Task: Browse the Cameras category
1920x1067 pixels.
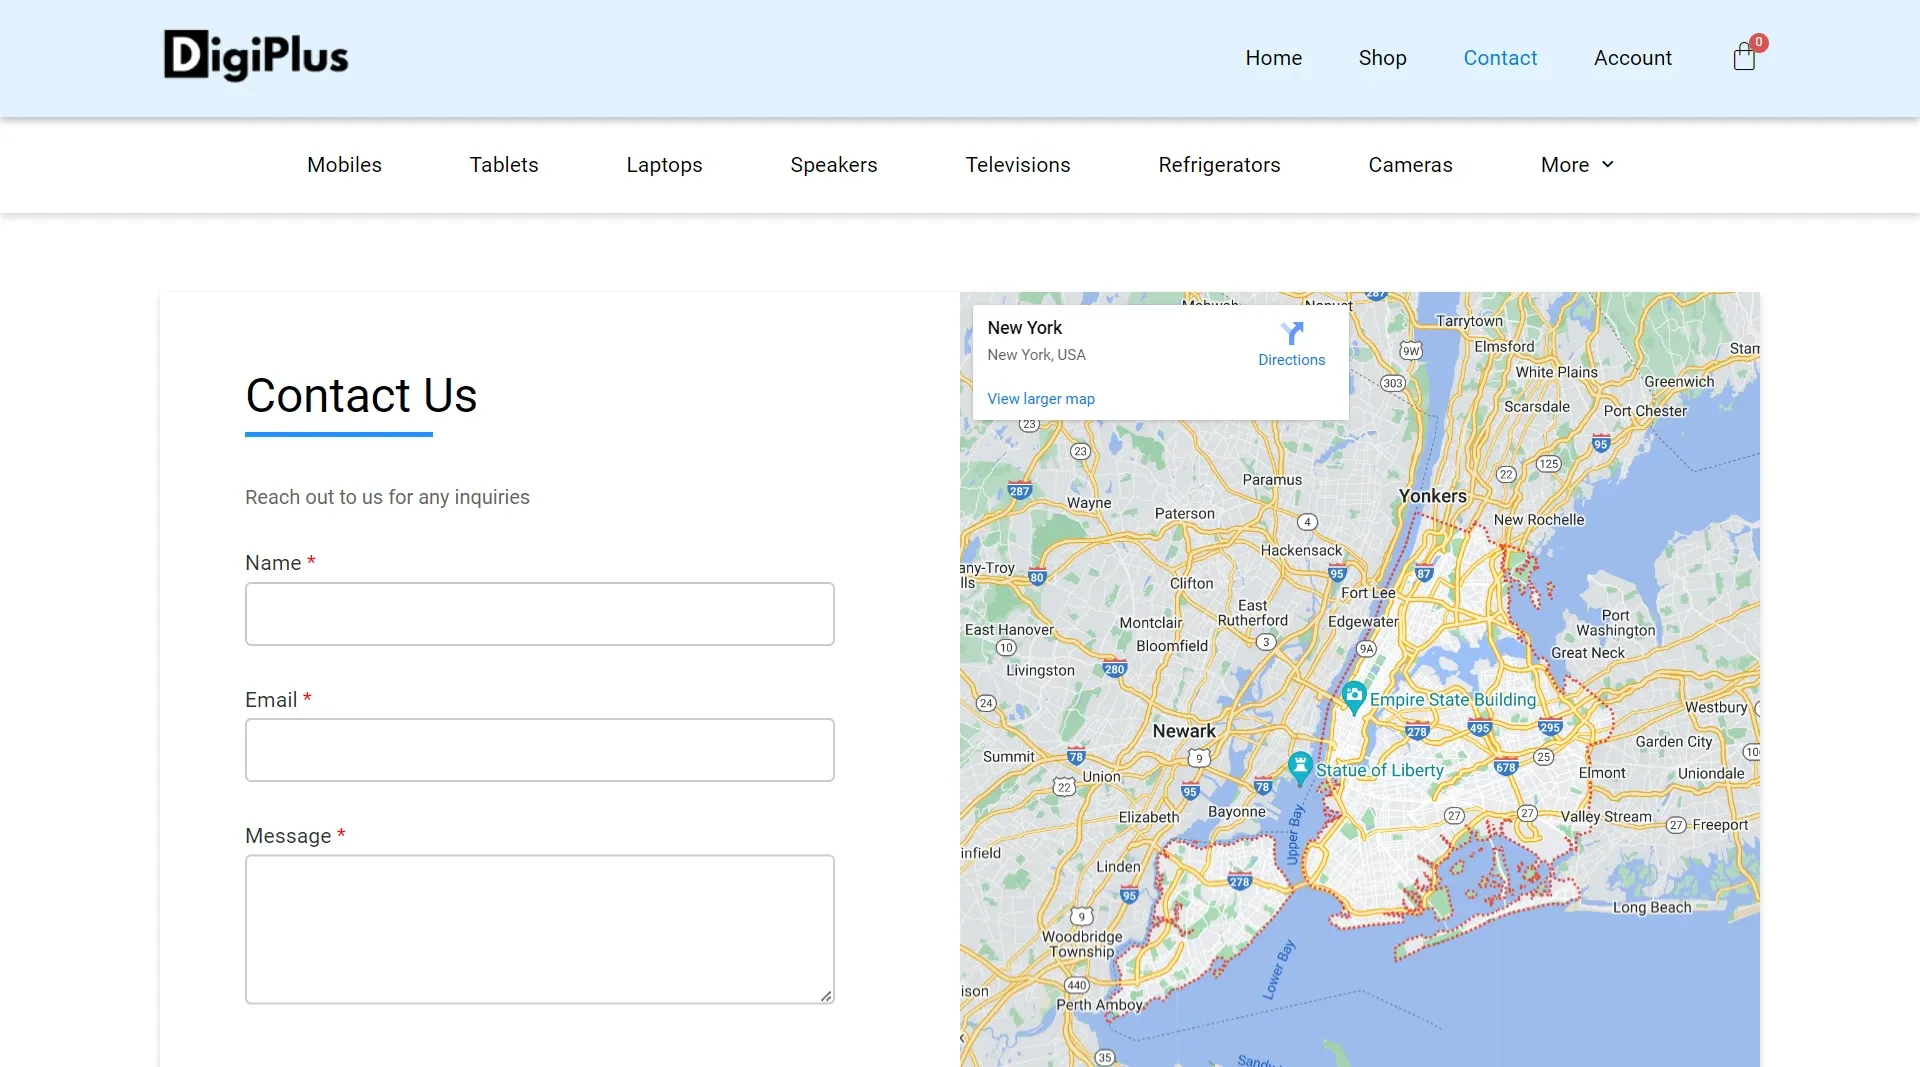Action: [x=1410, y=165]
